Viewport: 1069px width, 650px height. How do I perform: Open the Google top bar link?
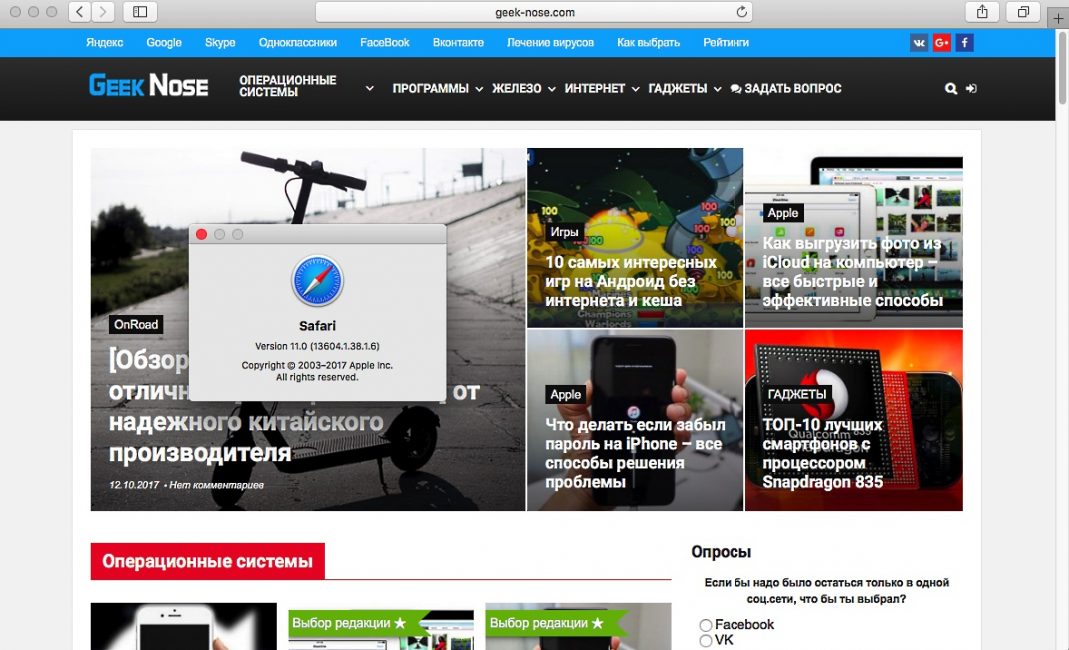[164, 42]
